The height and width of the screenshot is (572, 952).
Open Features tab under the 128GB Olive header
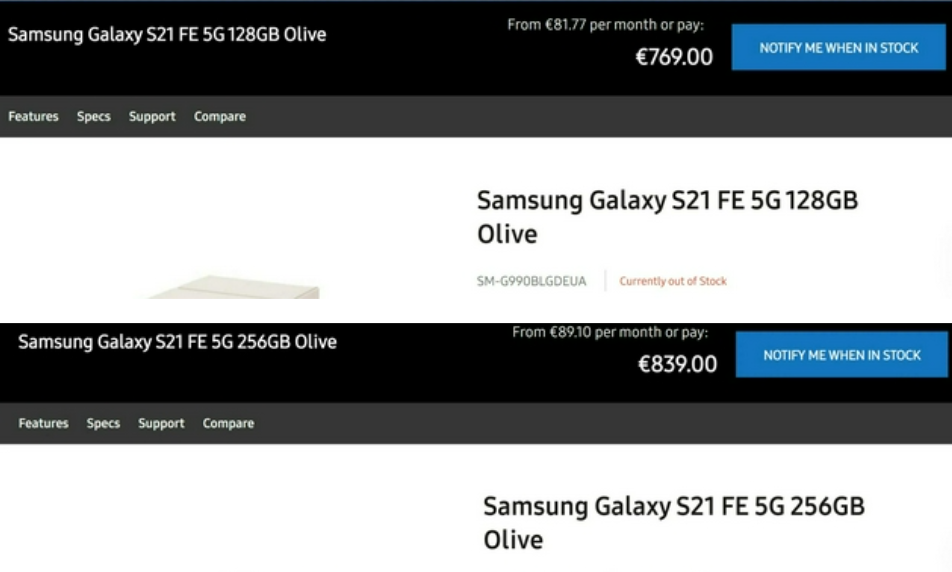pyautogui.click(x=33, y=117)
